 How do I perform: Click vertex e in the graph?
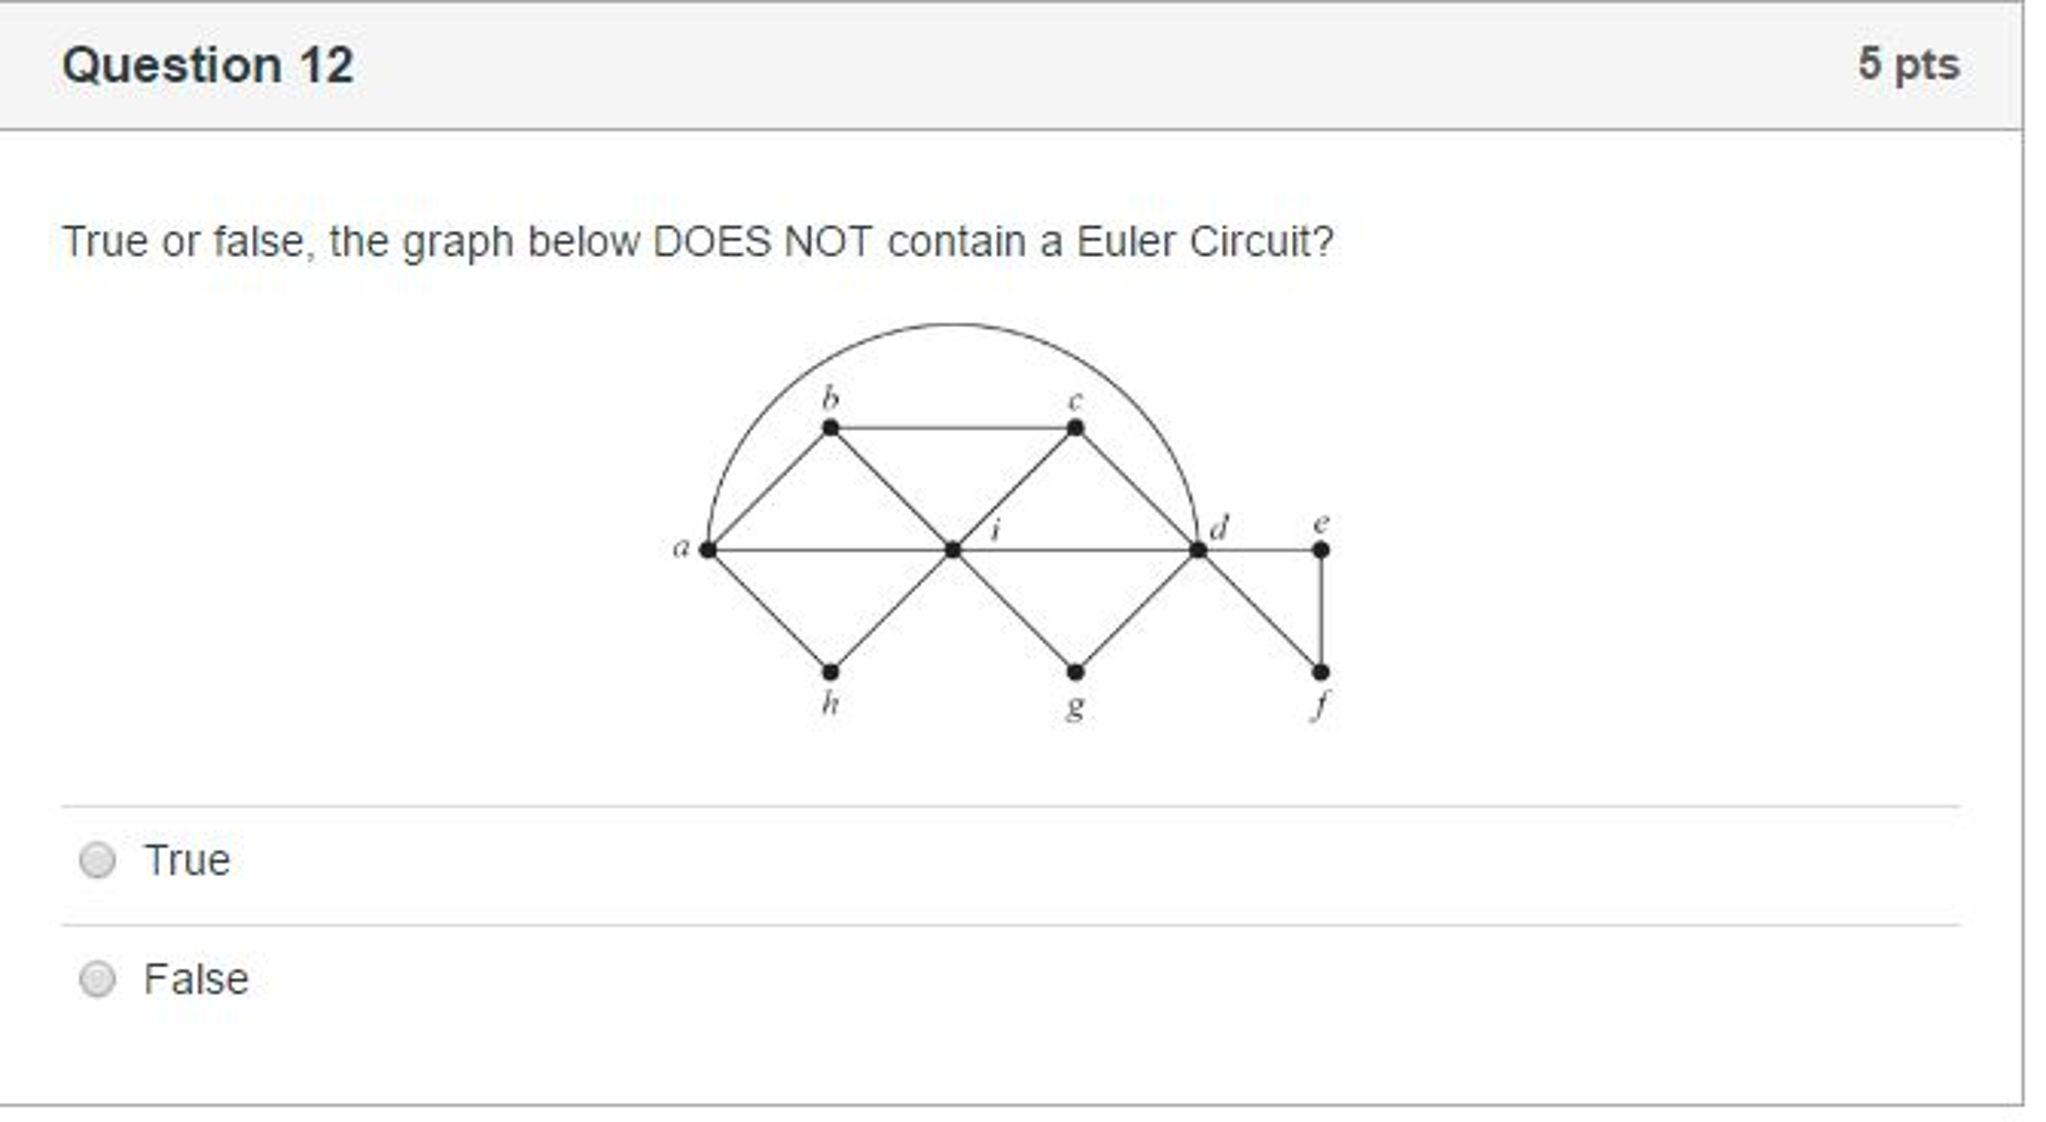tap(1322, 548)
